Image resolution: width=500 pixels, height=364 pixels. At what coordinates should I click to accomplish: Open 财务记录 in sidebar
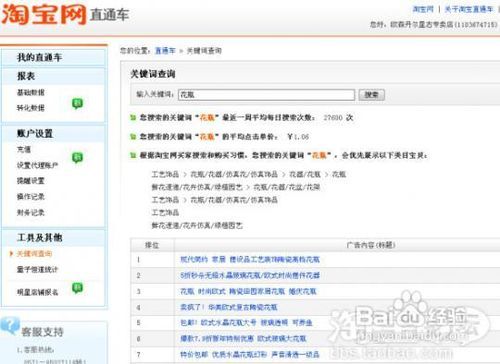tap(31, 212)
